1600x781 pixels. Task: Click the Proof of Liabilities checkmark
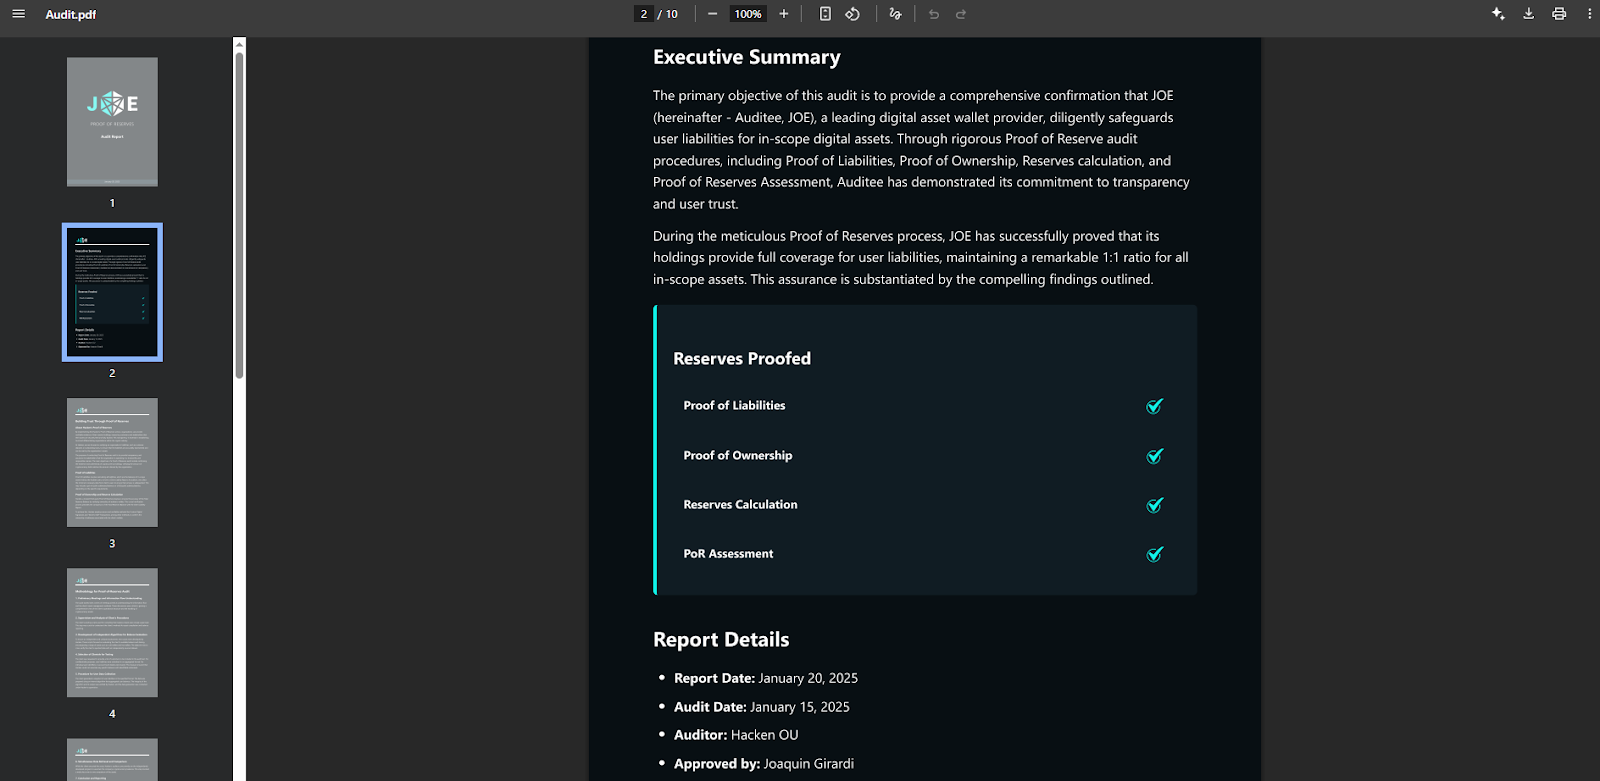point(1155,406)
